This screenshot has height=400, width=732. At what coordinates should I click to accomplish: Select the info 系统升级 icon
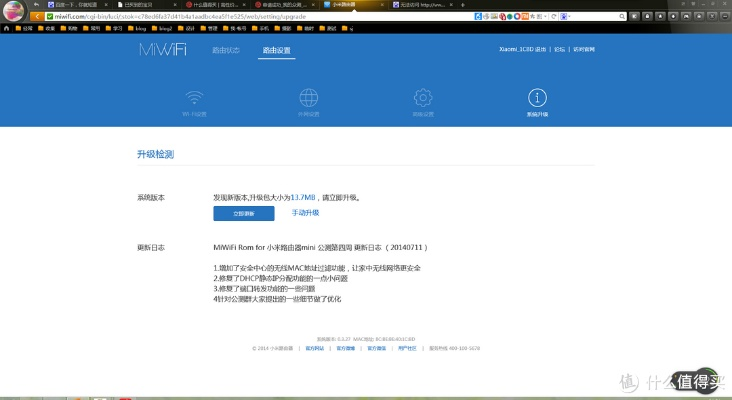(537, 103)
